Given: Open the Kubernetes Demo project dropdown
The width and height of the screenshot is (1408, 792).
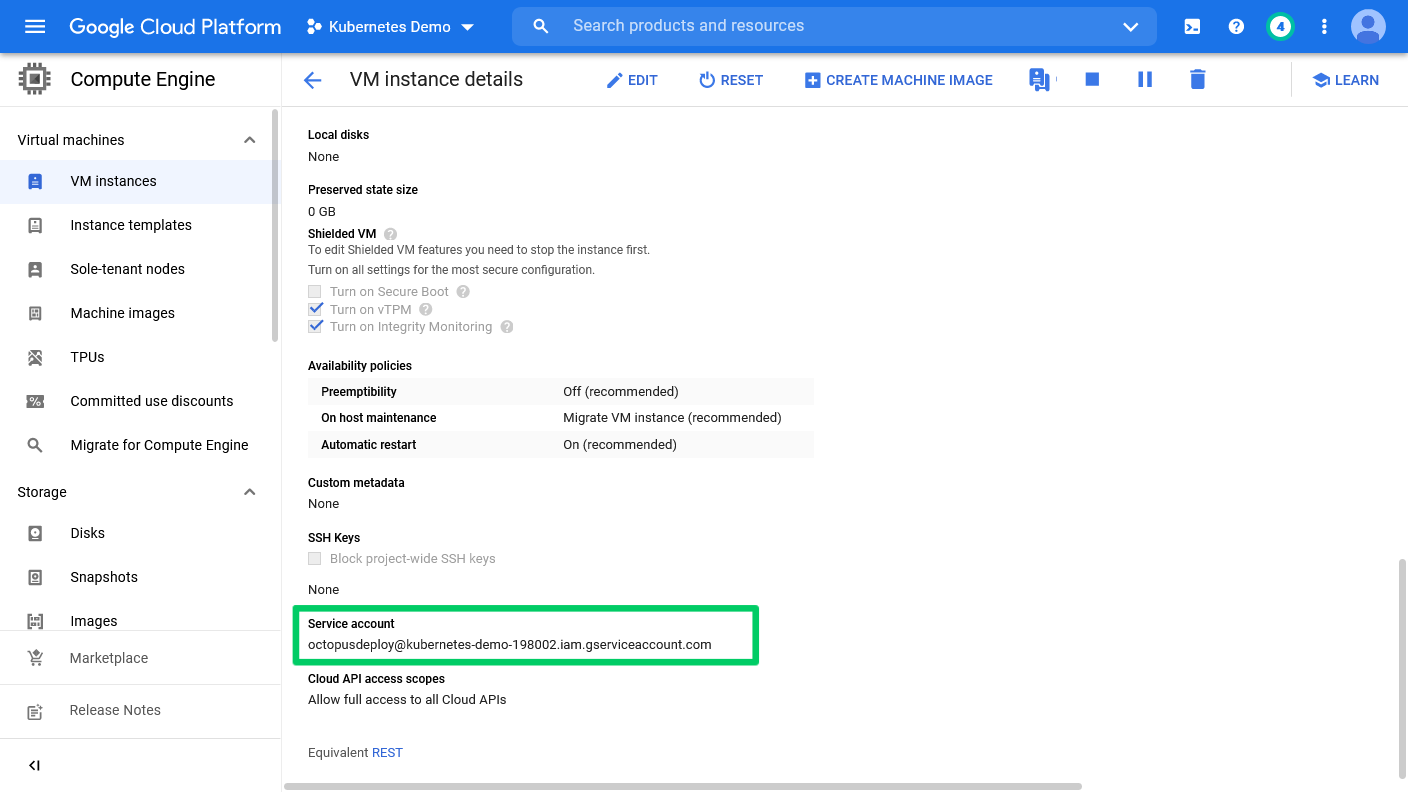Looking at the screenshot, I should click(x=391, y=27).
